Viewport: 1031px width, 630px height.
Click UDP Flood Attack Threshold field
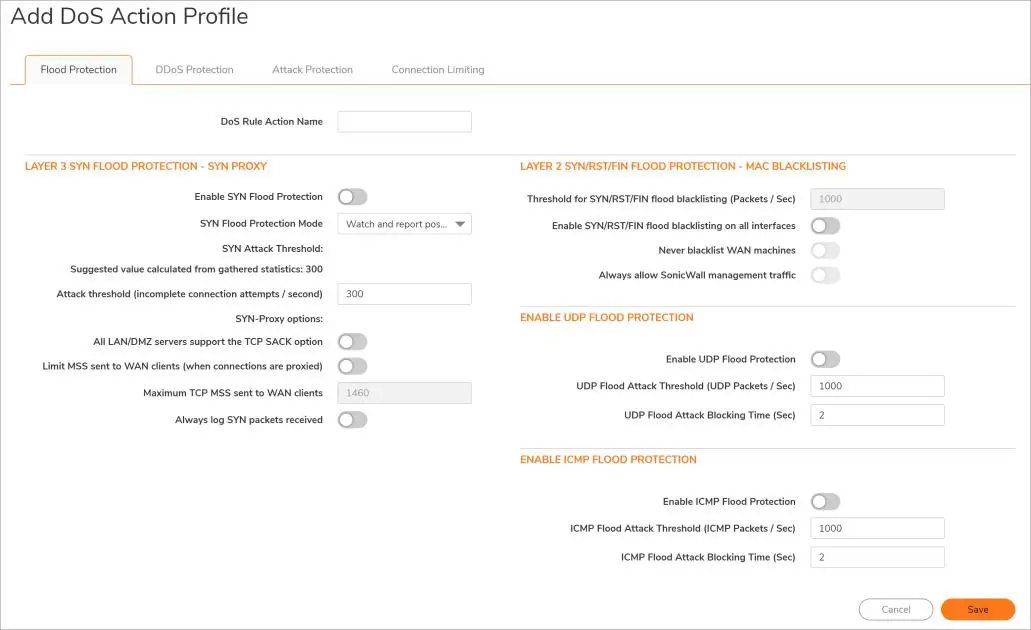[x=877, y=386]
